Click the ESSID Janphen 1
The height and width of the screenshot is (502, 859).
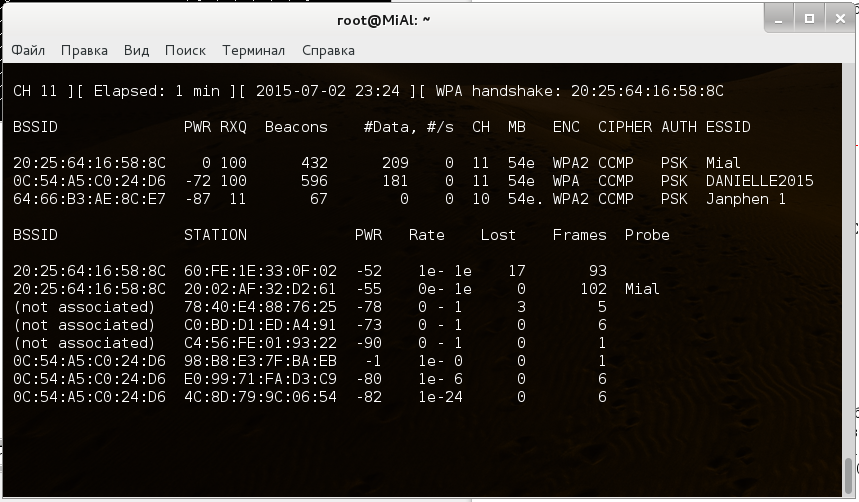coord(746,199)
